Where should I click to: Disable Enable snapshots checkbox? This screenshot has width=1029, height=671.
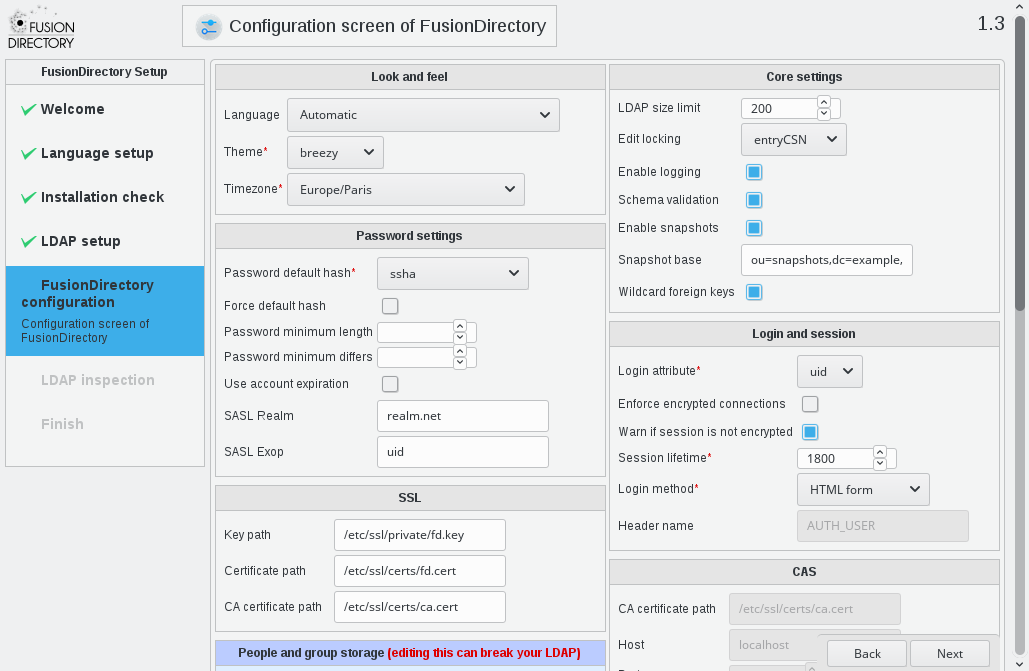pos(754,228)
